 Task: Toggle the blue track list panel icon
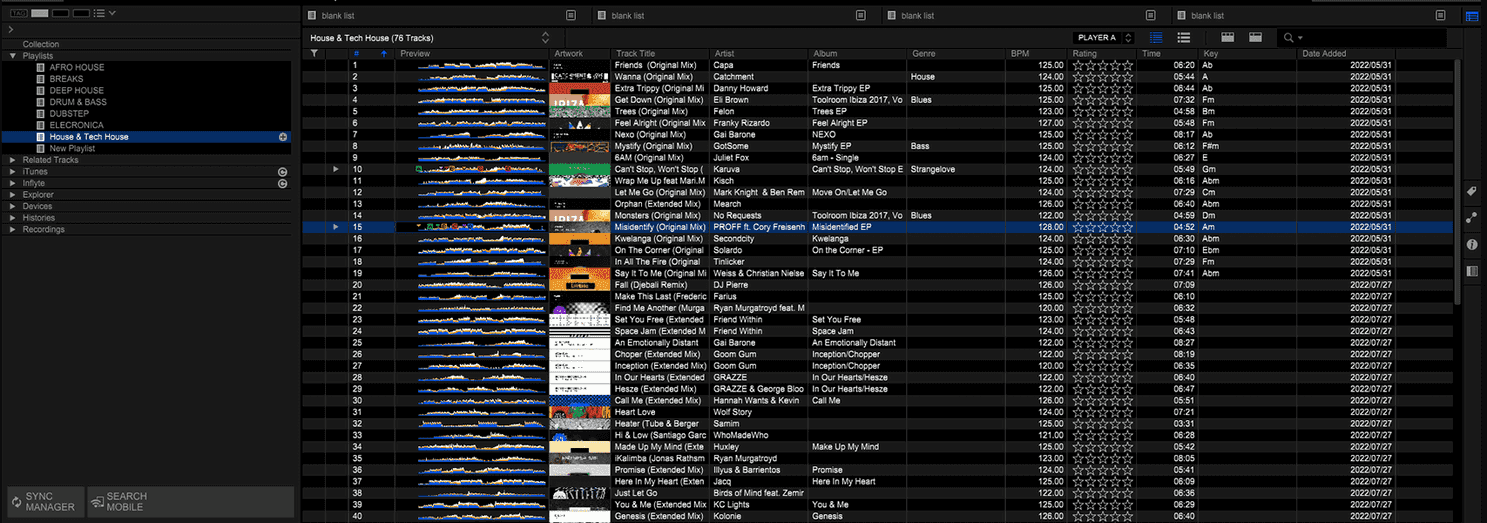(x=1472, y=15)
